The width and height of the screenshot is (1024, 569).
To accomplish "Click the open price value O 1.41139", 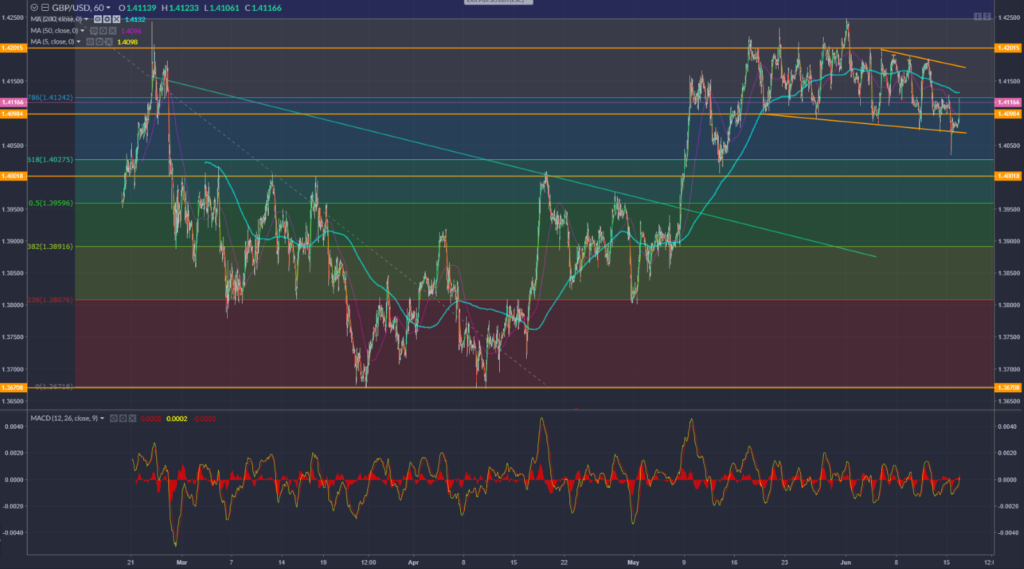I will [x=137, y=8].
